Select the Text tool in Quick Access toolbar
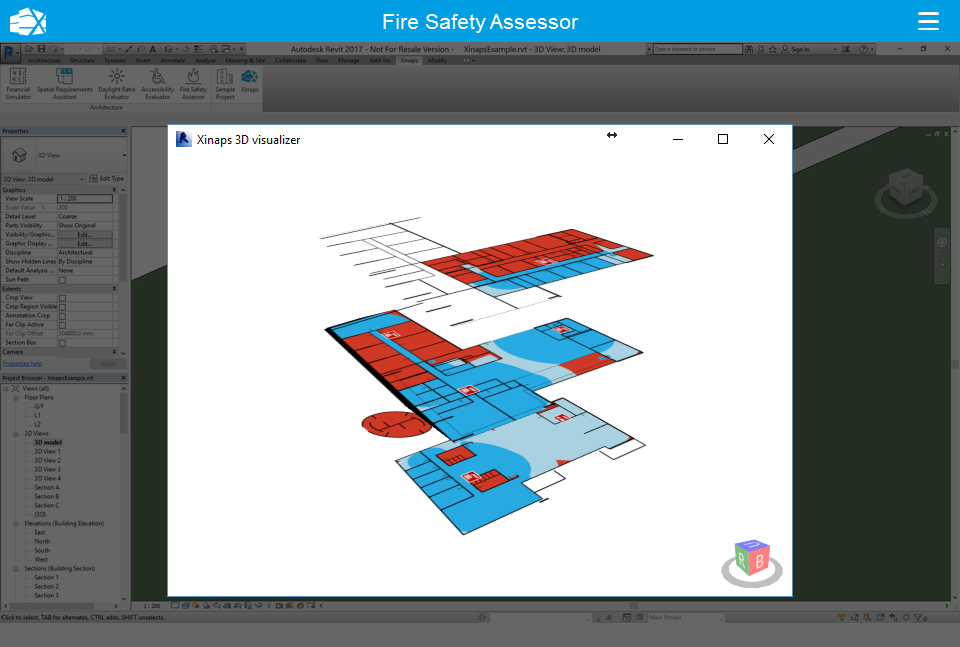This screenshot has width=960, height=647. pyautogui.click(x=152, y=49)
